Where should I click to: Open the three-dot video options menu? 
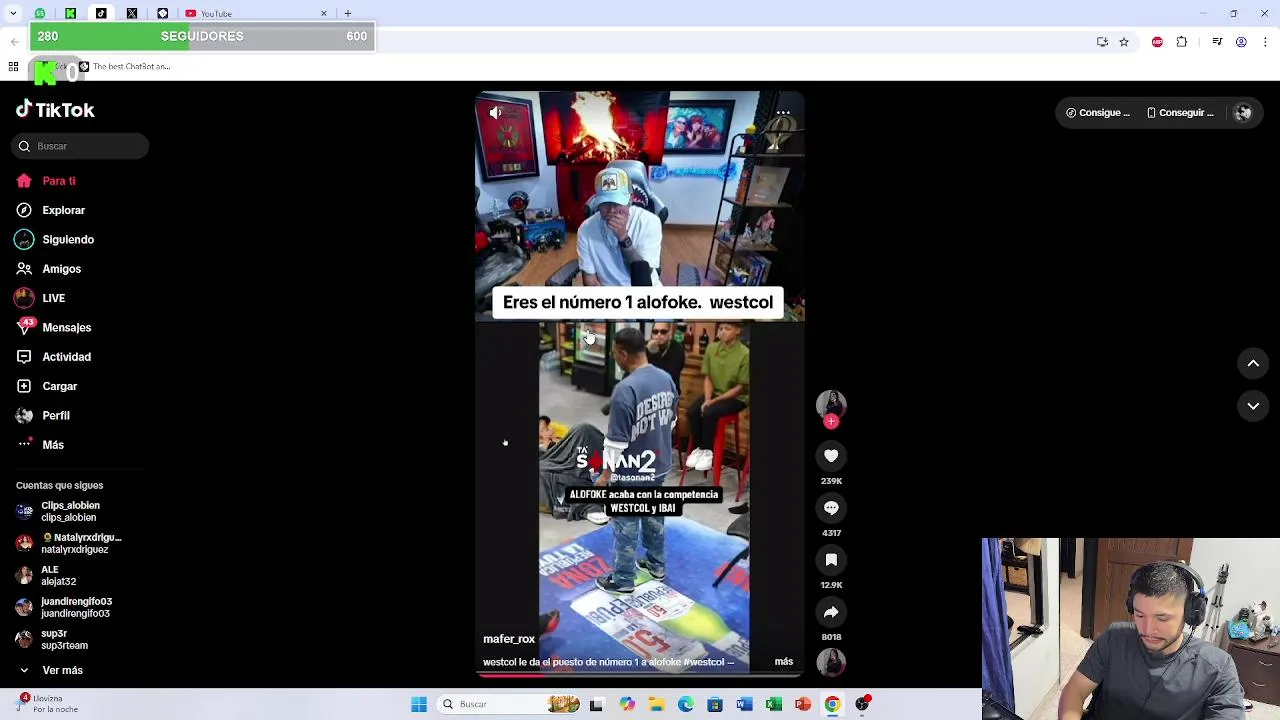pyautogui.click(x=784, y=113)
